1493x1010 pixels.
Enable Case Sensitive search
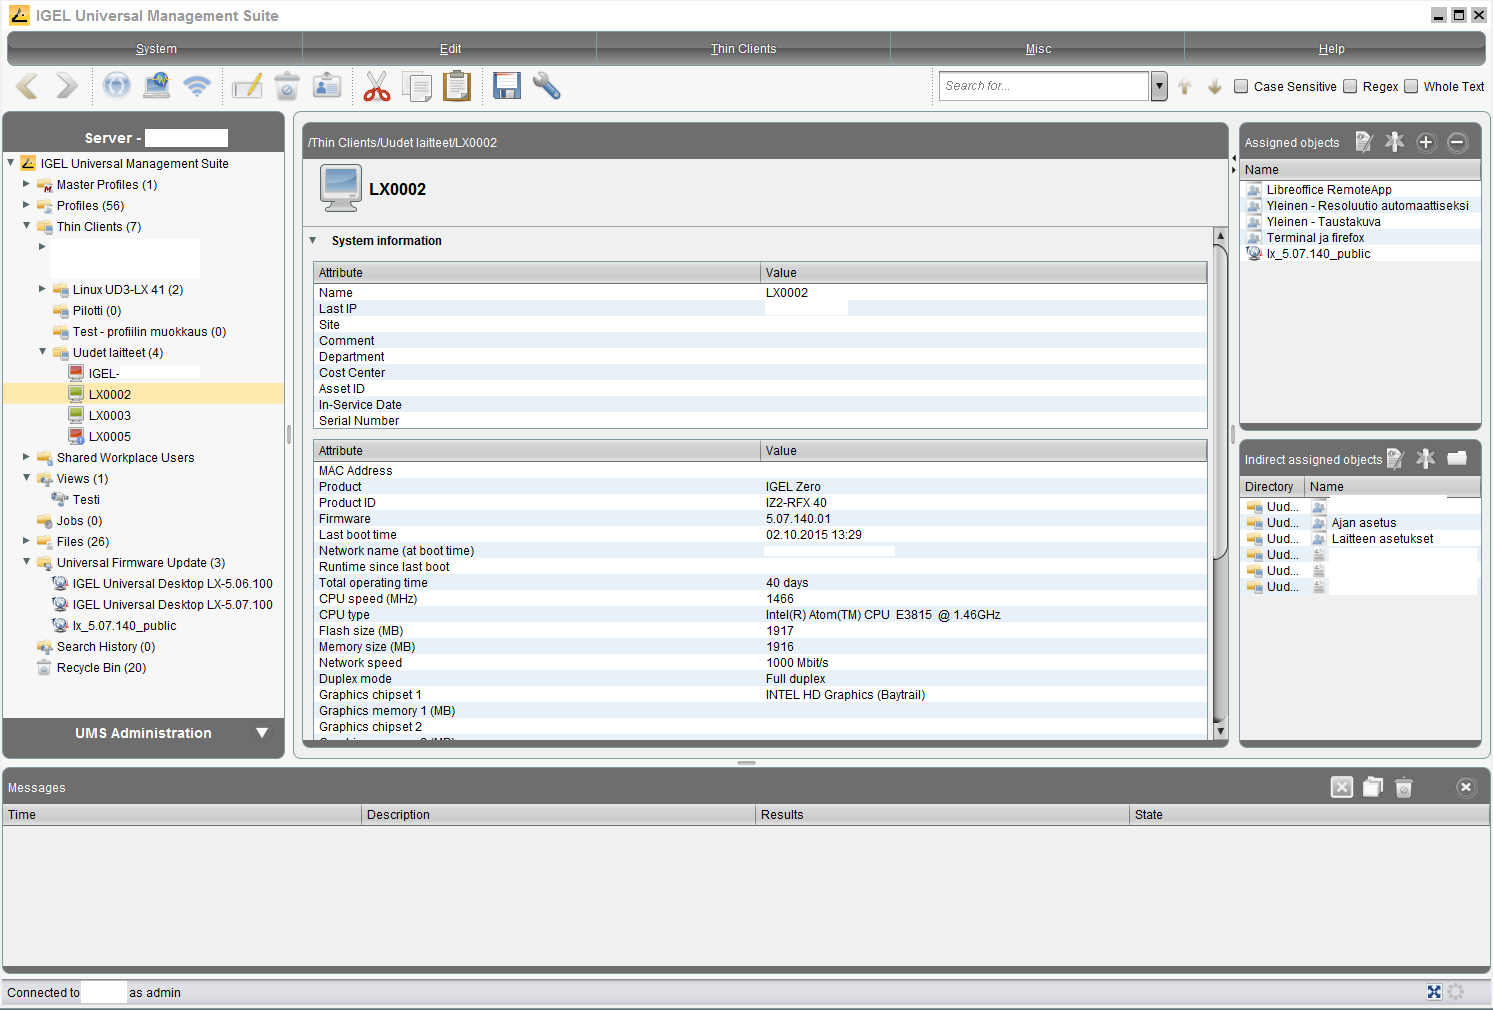pos(1241,86)
